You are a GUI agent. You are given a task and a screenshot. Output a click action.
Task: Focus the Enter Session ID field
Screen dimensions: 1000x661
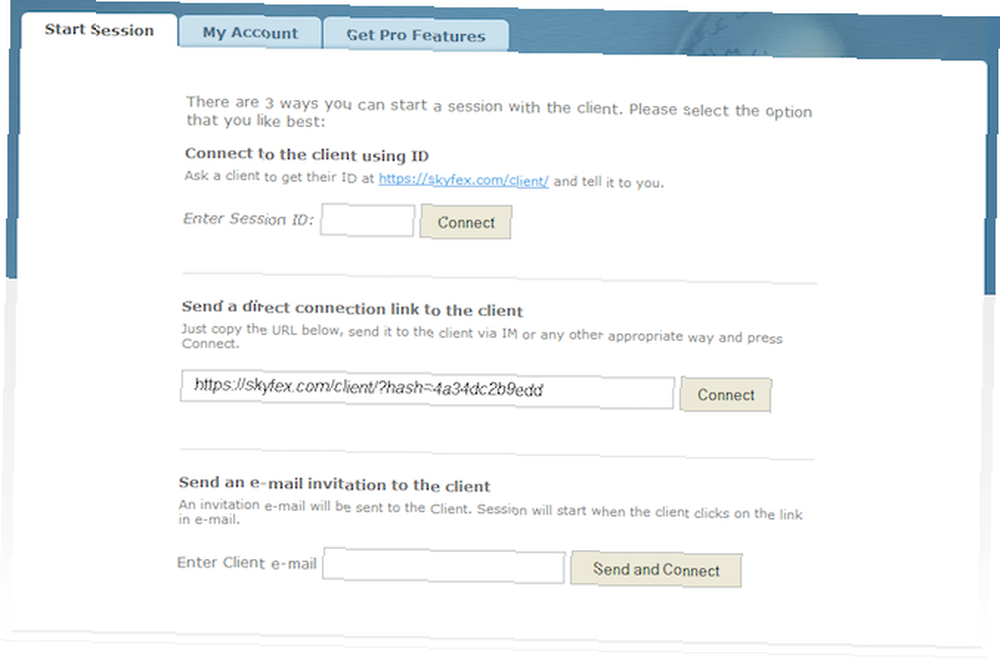367,220
